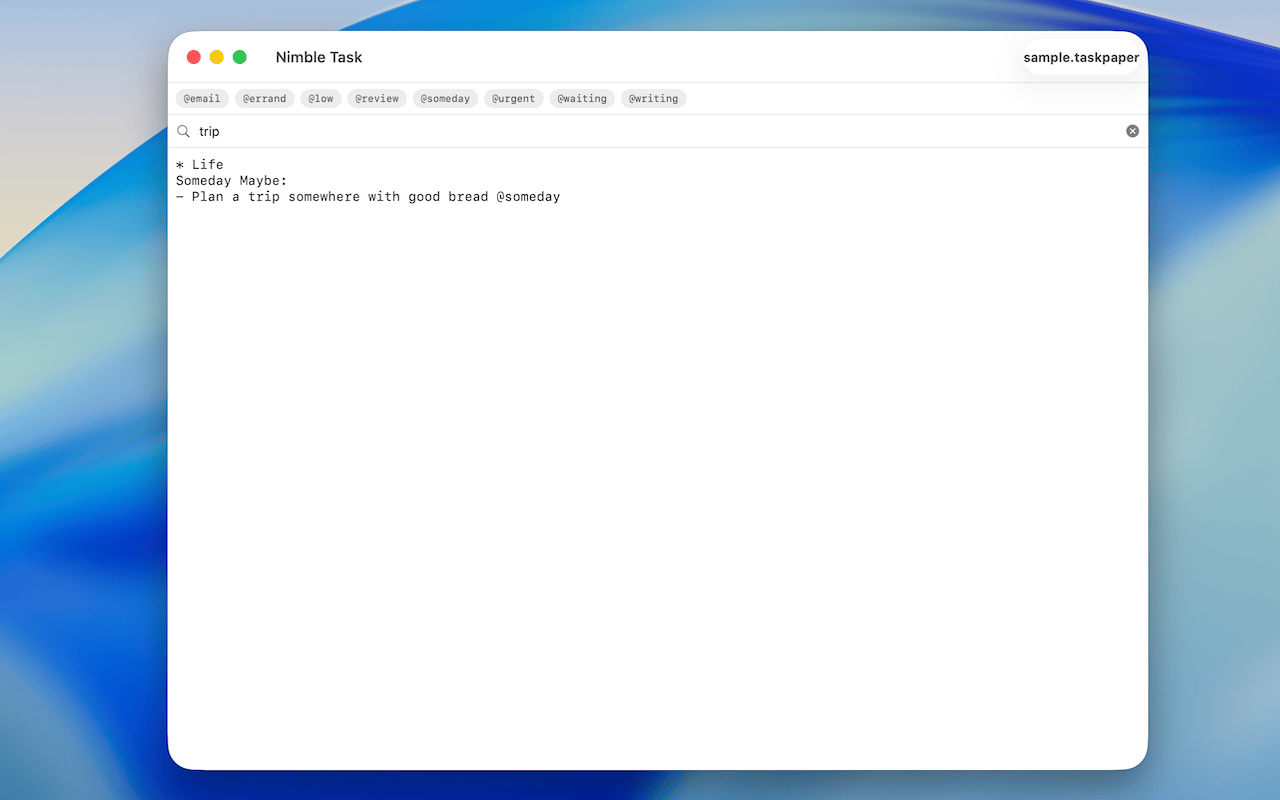Screen dimensions: 1280x800
Task: Close the Nimble Task window
Action: [194, 57]
